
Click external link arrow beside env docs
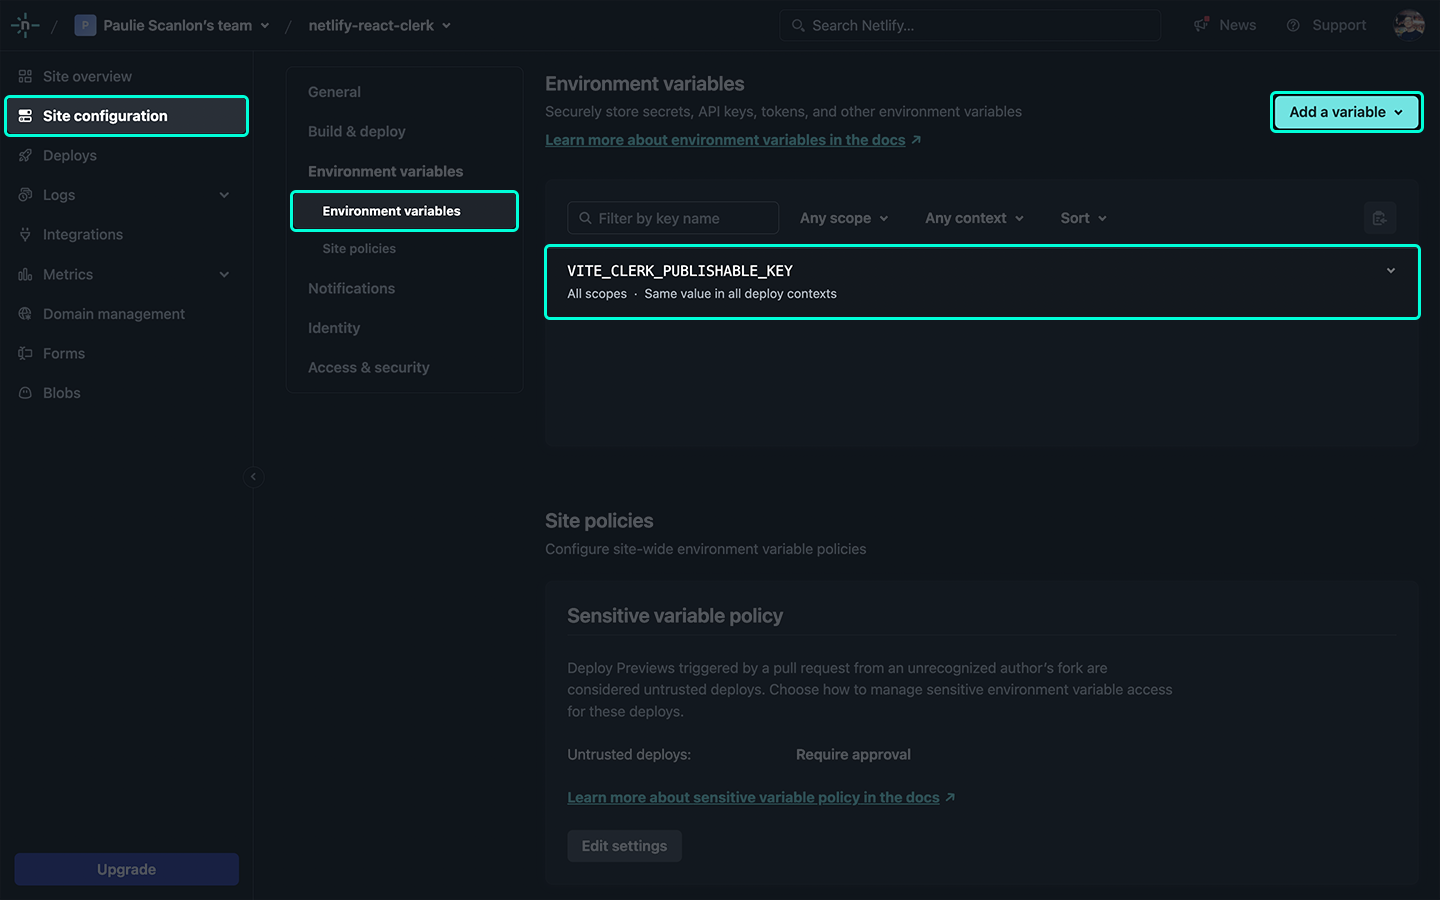click(916, 140)
